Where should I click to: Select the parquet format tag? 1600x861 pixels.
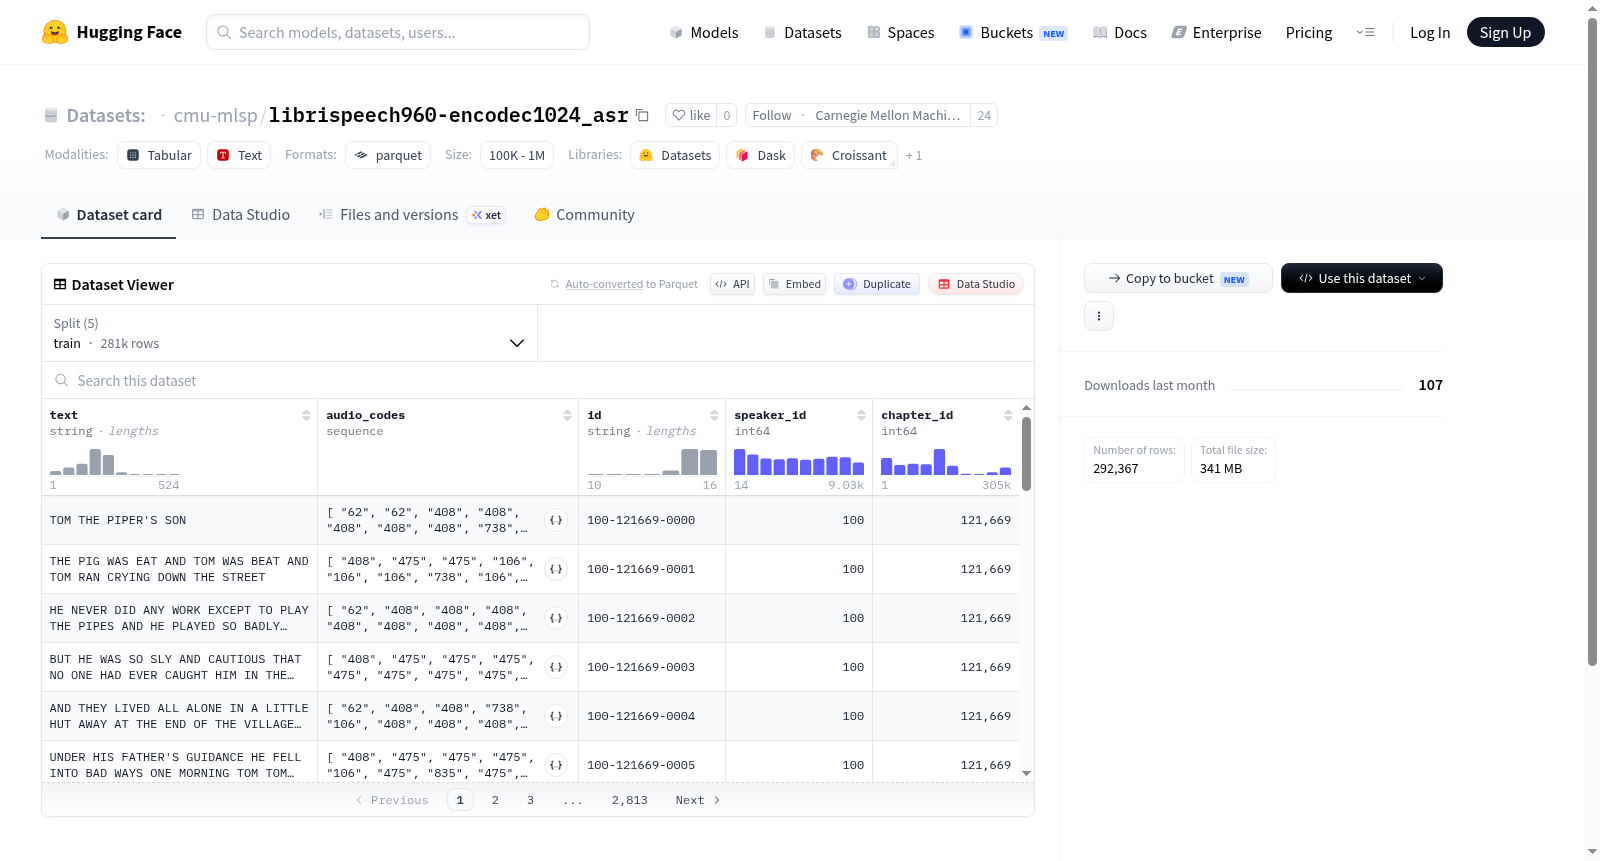[x=388, y=155]
